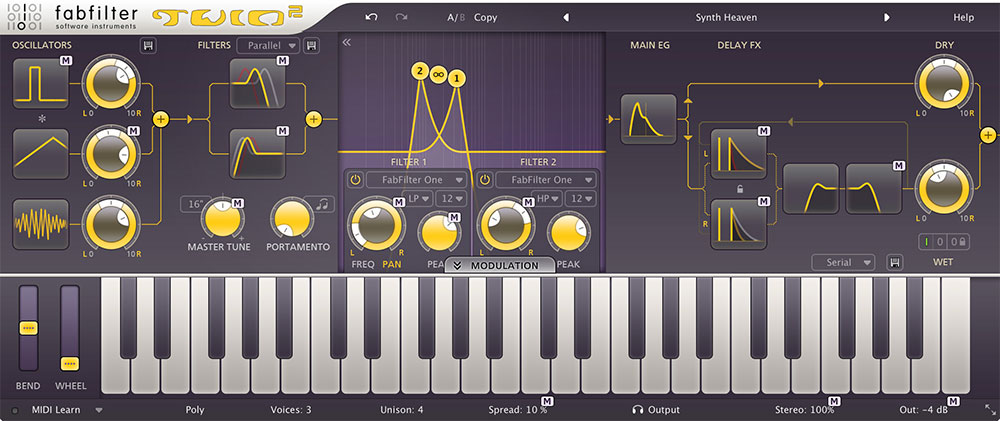Open Filter 2 slope 12 dropdown

coord(580,198)
